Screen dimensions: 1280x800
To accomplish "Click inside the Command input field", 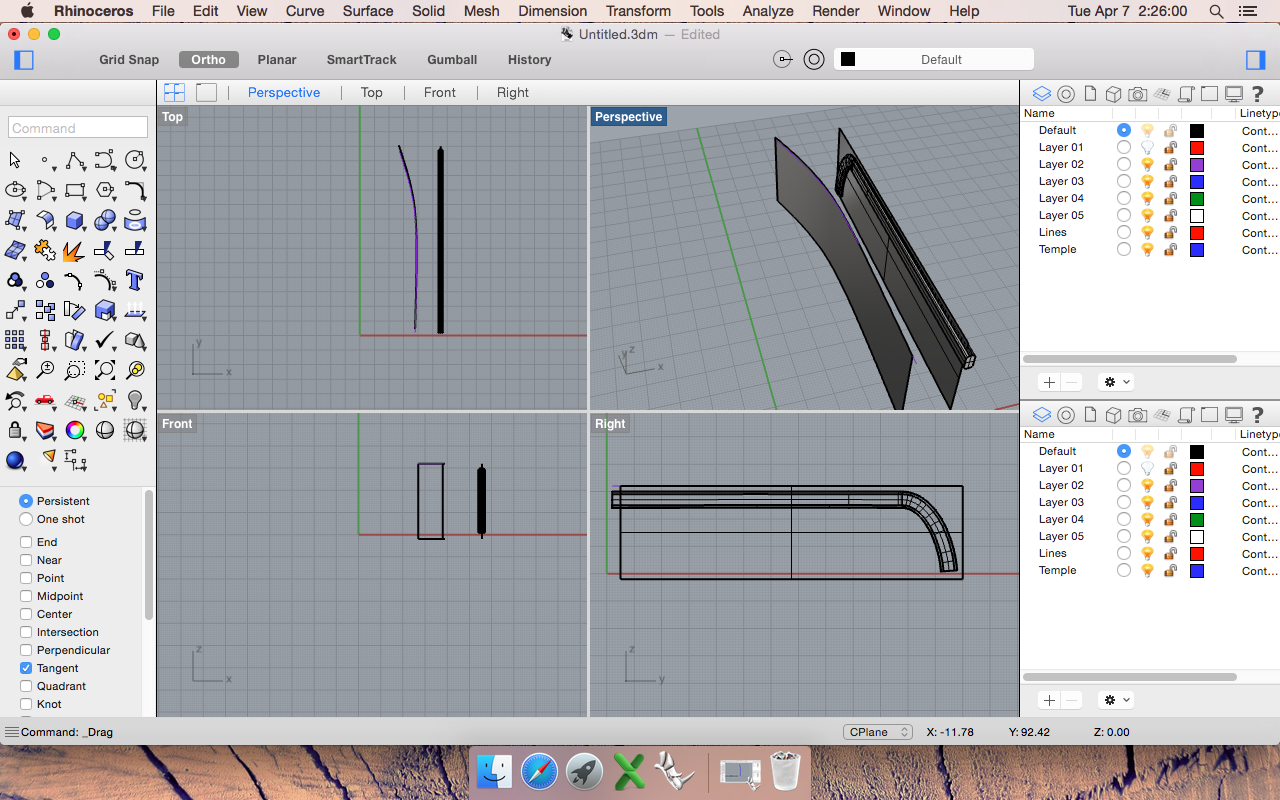I will click(x=77, y=127).
